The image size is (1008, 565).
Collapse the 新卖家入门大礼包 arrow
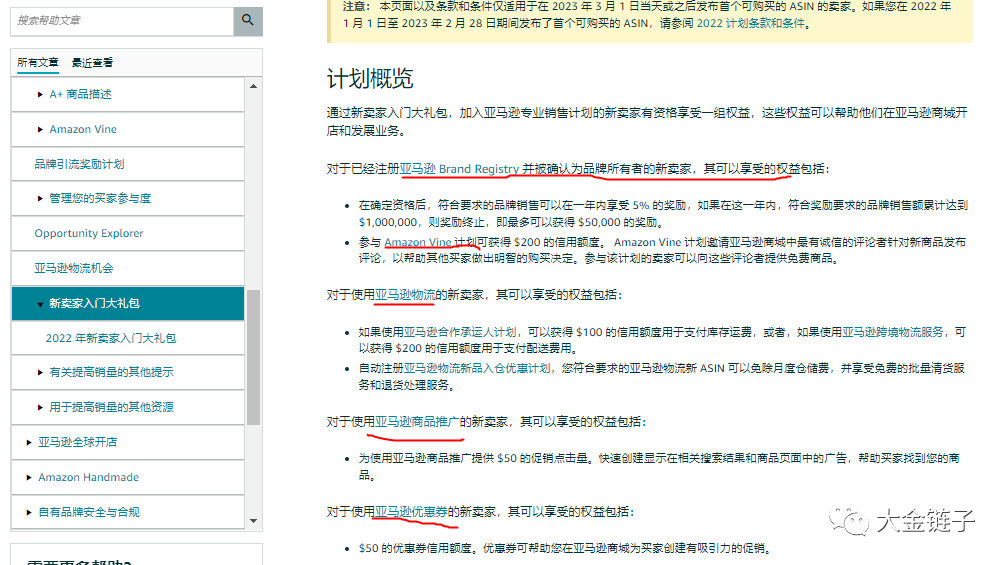pos(40,304)
